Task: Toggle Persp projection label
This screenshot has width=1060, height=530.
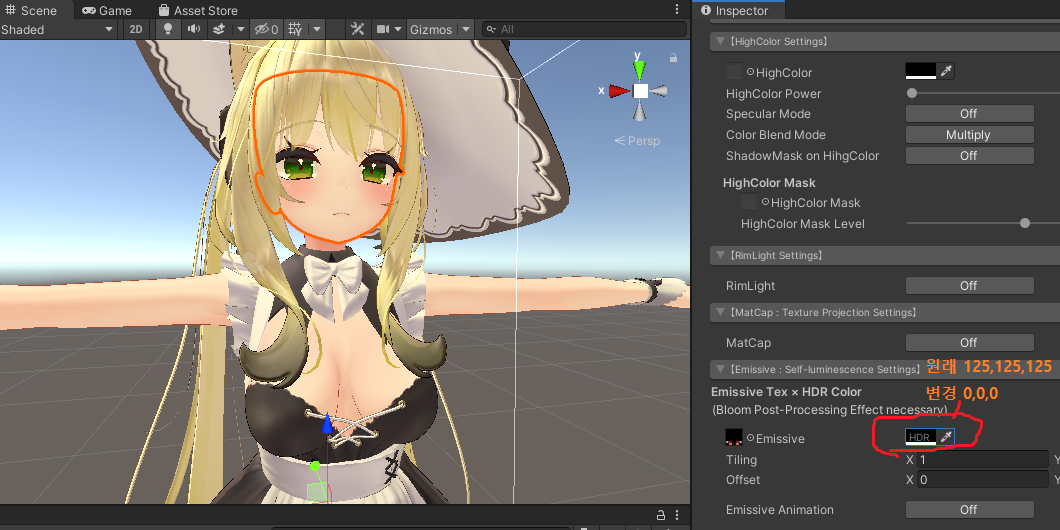Action: pos(637,141)
